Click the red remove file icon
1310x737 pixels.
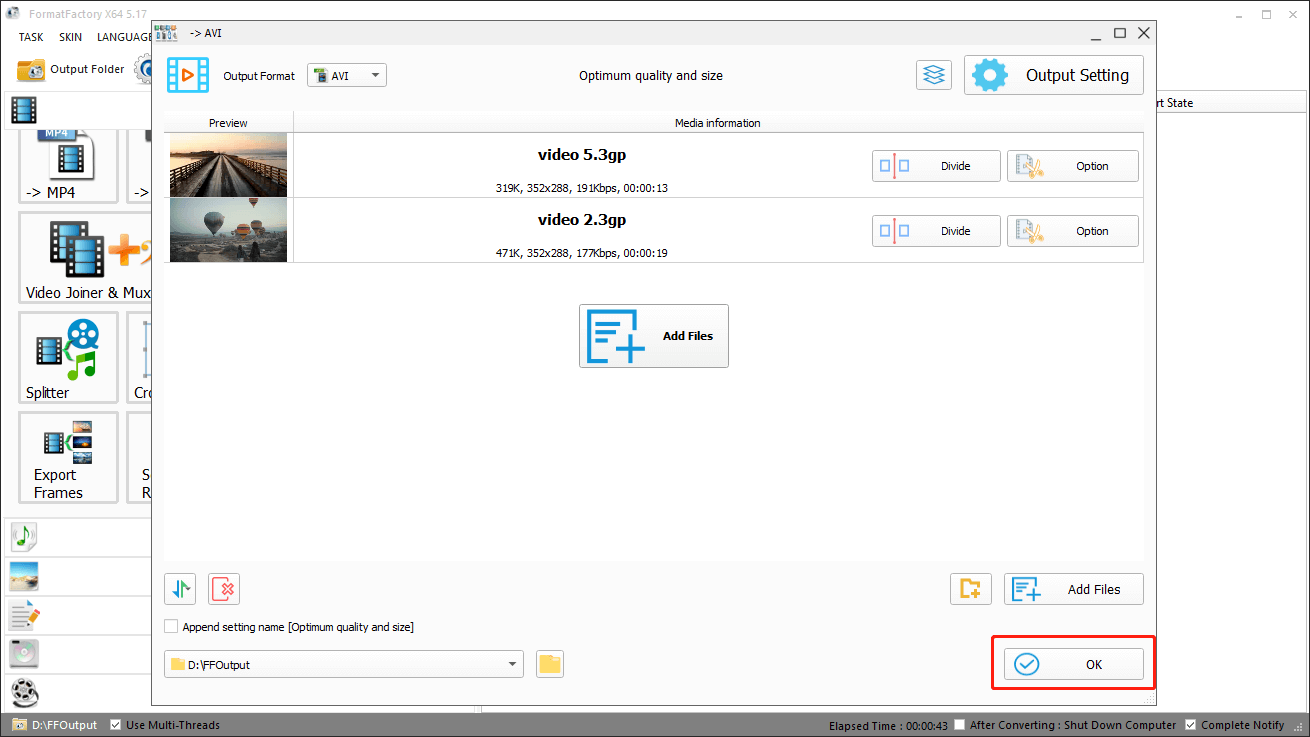pyautogui.click(x=224, y=589)
